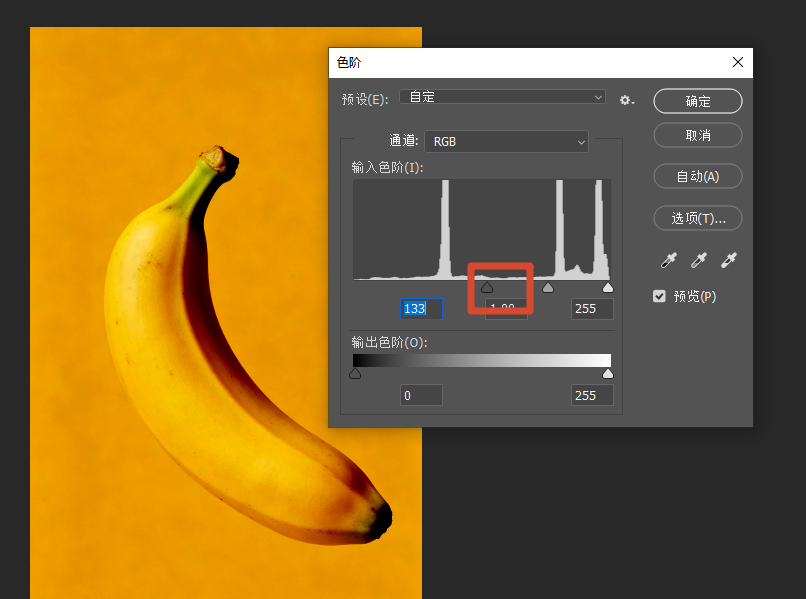The height and width of the screenshot is (599, 806).
Task: Click the 自动(A) button
Action: 698,176
